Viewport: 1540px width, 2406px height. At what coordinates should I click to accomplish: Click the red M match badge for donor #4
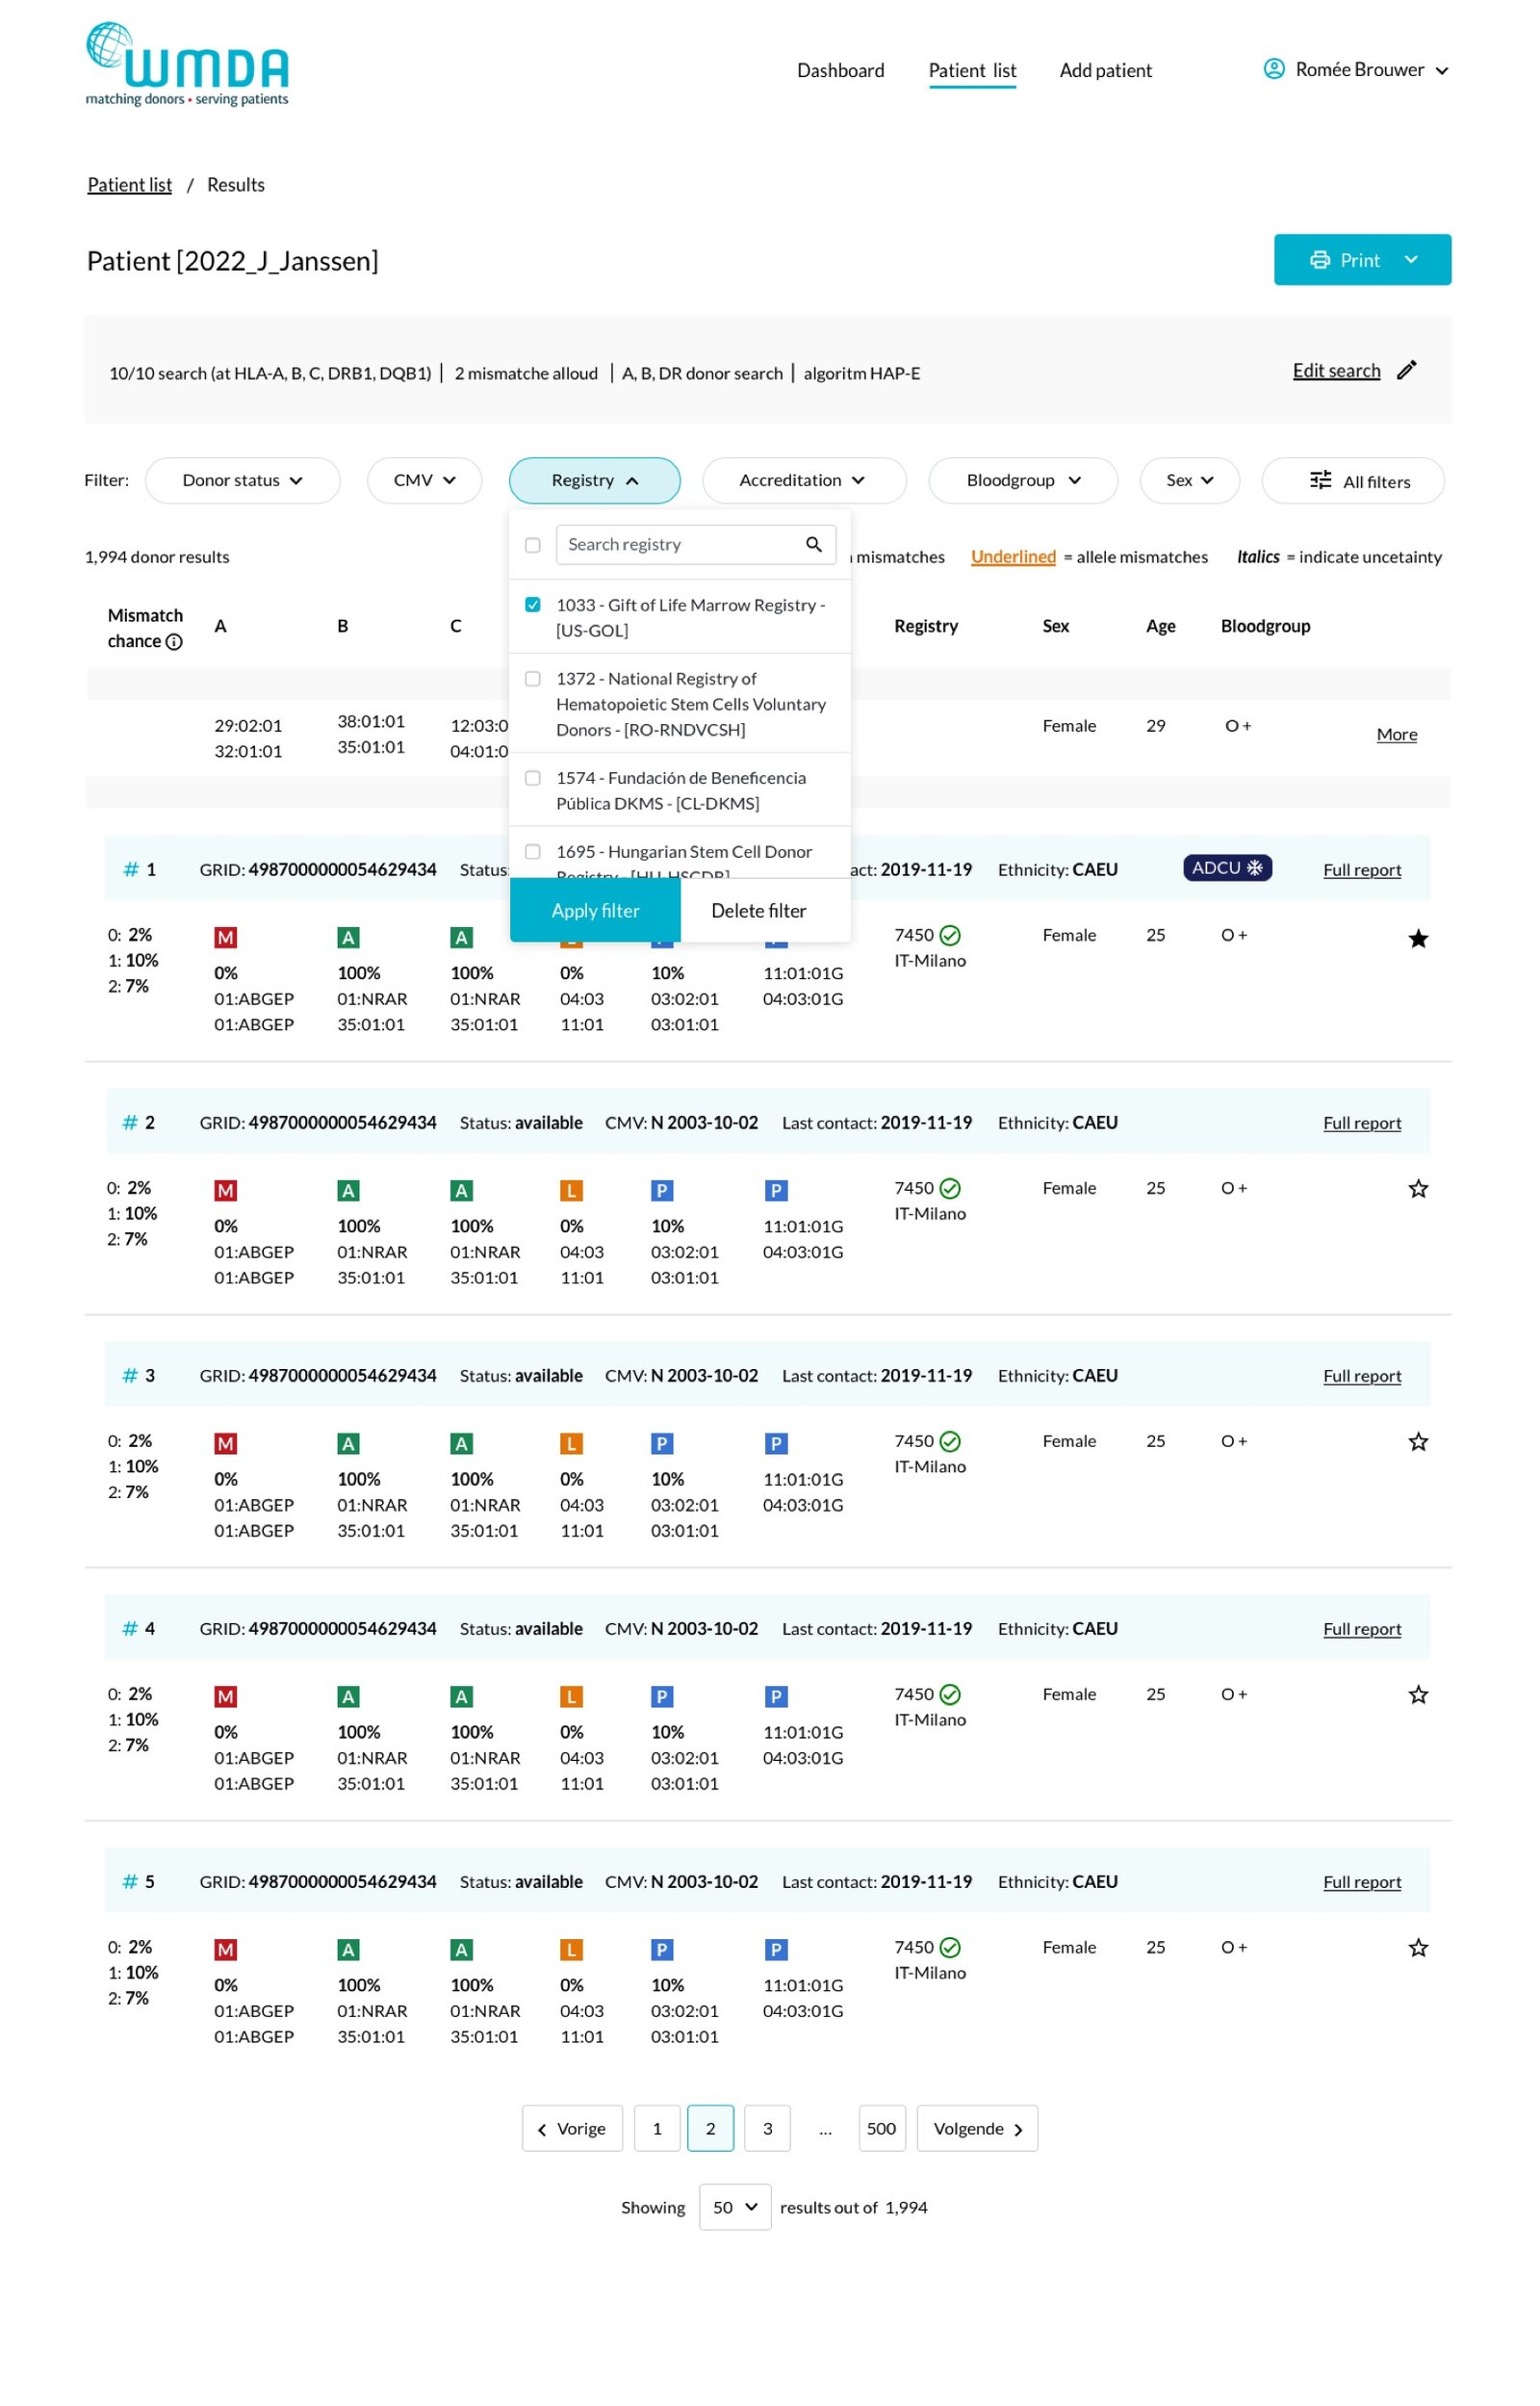(x=226, y=1696)
